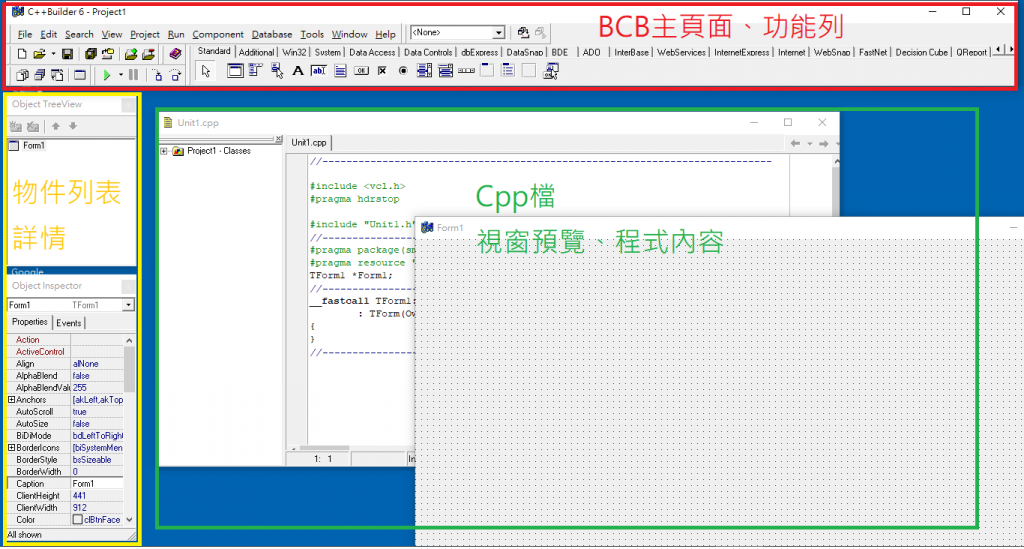Close the class explorer pane in editor
Viewport: 1024px width, 549px height.
click(x=279, y=139)
